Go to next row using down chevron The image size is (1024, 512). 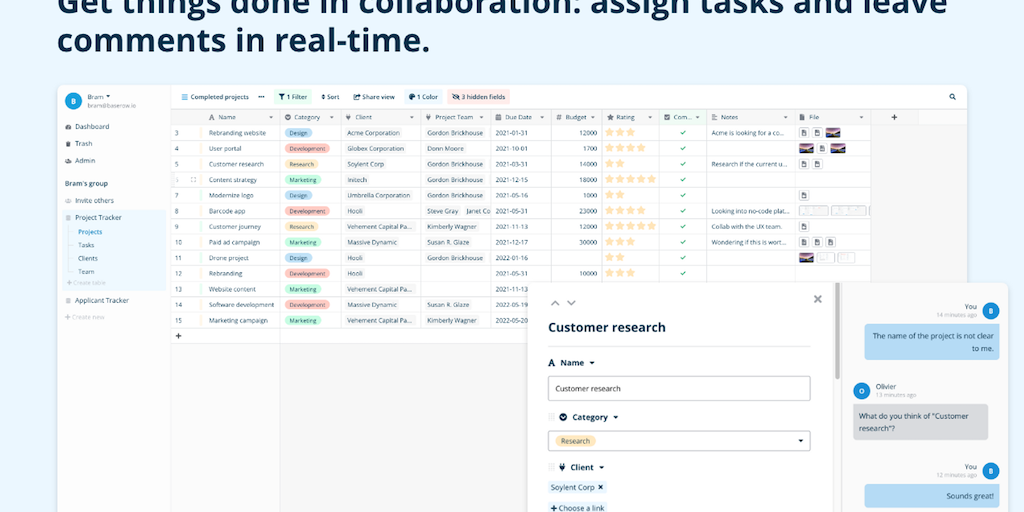(x=571, y=302)
